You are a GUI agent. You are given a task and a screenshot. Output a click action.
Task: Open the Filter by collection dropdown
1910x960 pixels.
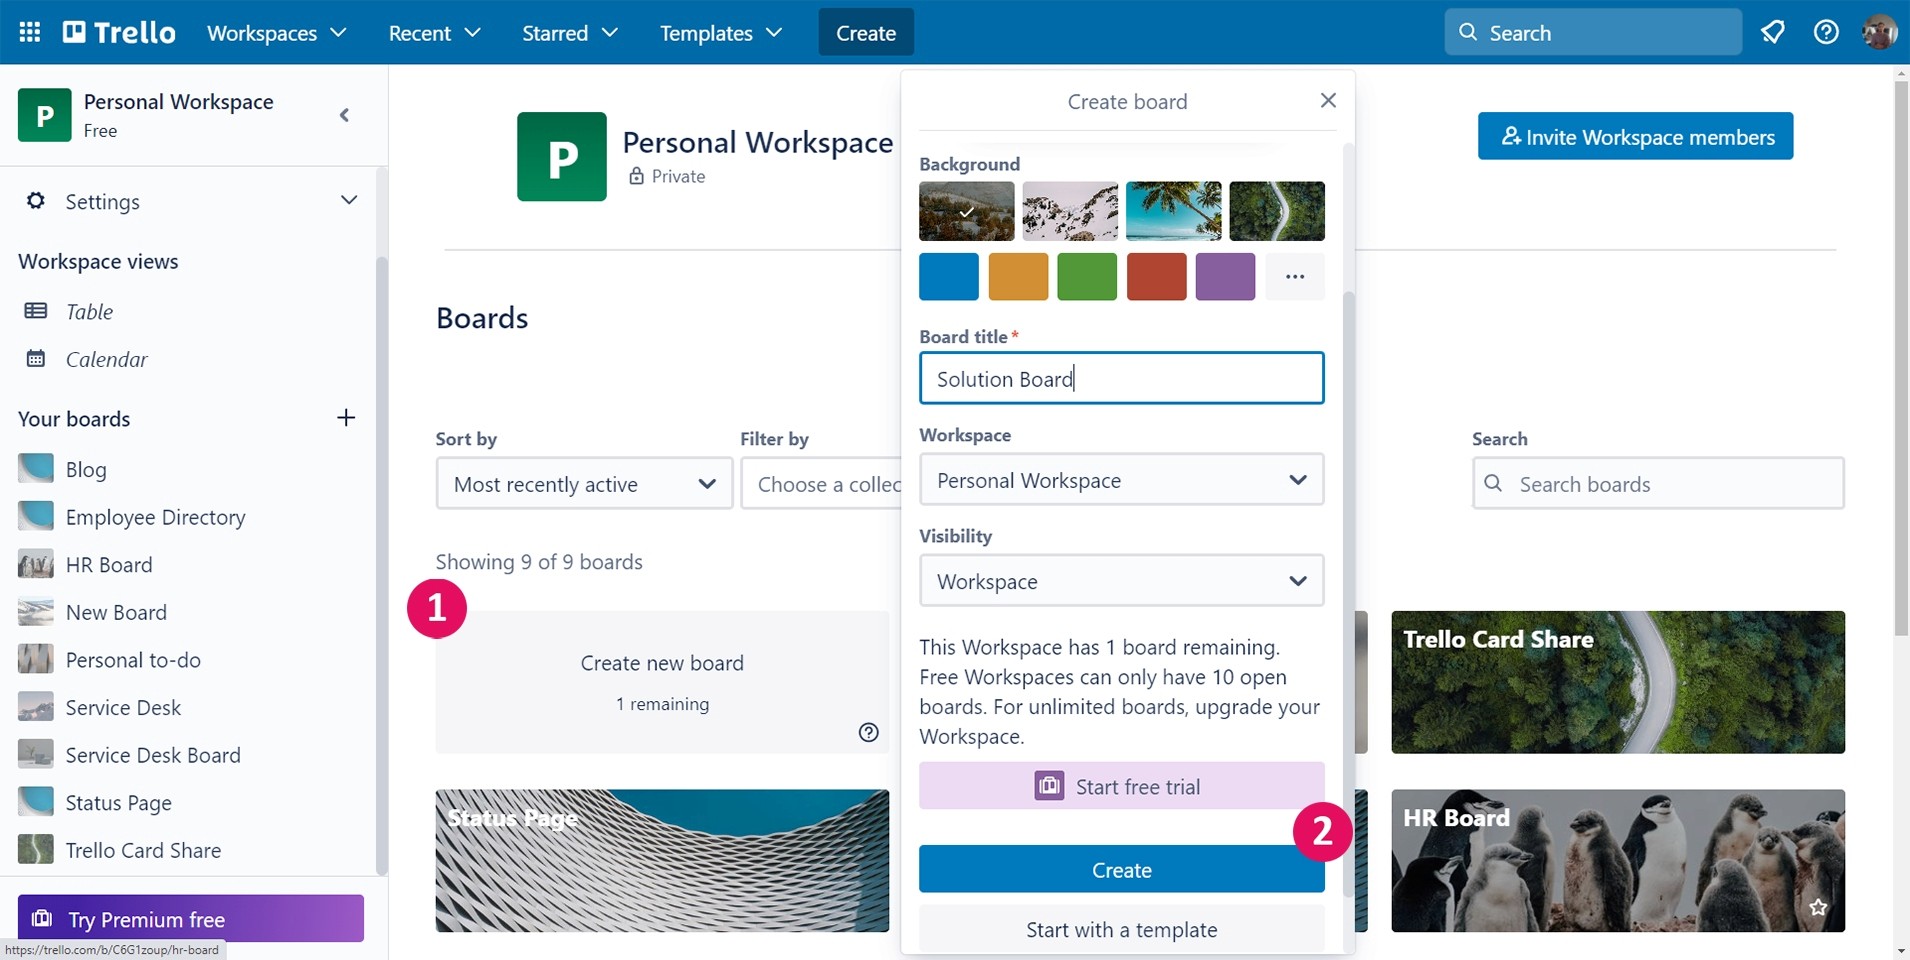click(821, 484)
